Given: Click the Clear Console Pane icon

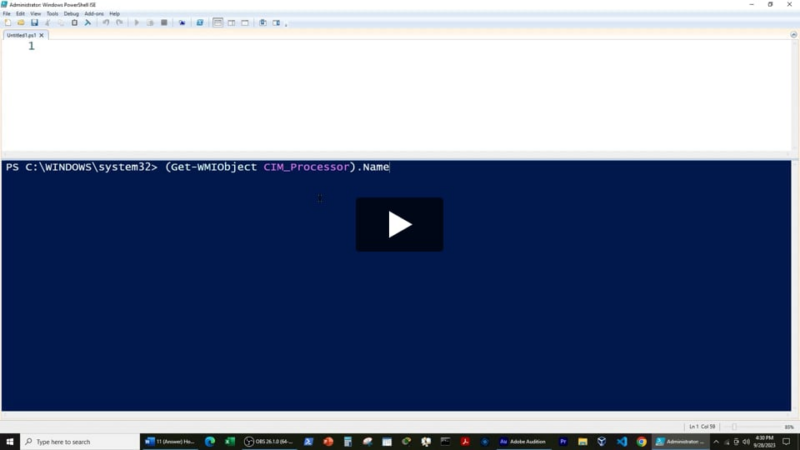Looking at the screenshot, I should (x=88, y=22).
